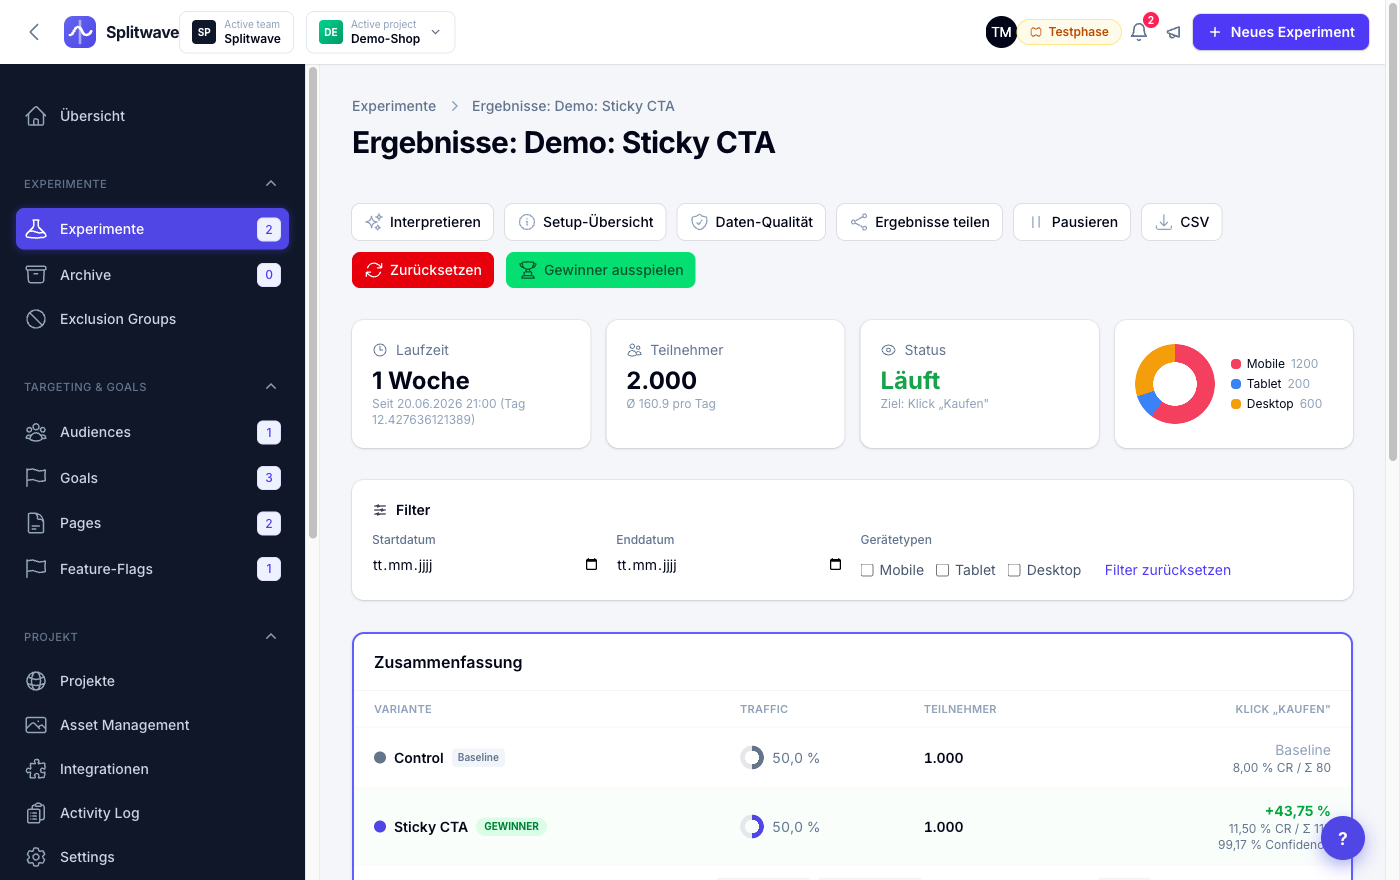Go to Übersicht in sidebar
Screen dimensions: 1400x880
(x=152, y=116)
